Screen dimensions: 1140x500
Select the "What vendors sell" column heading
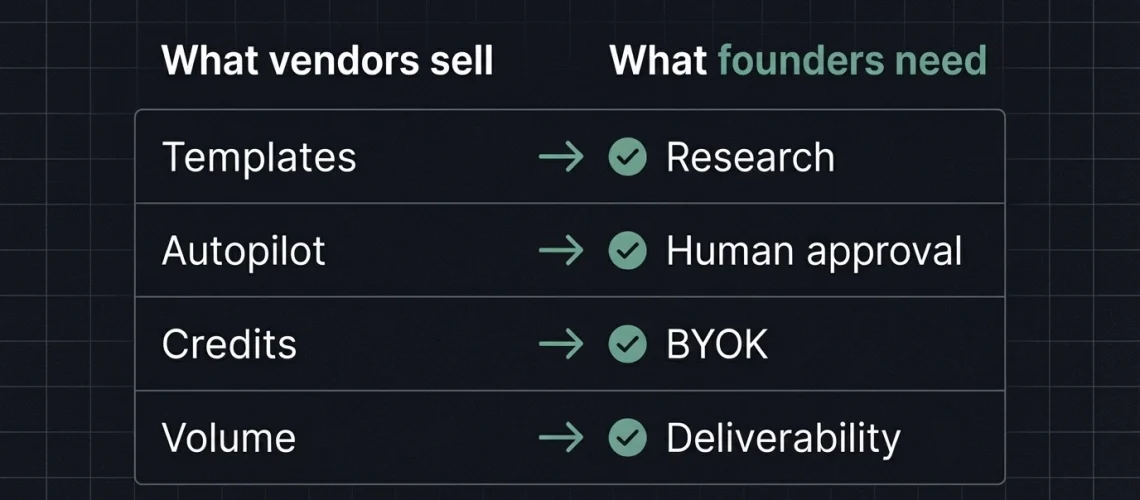point(327,61)
